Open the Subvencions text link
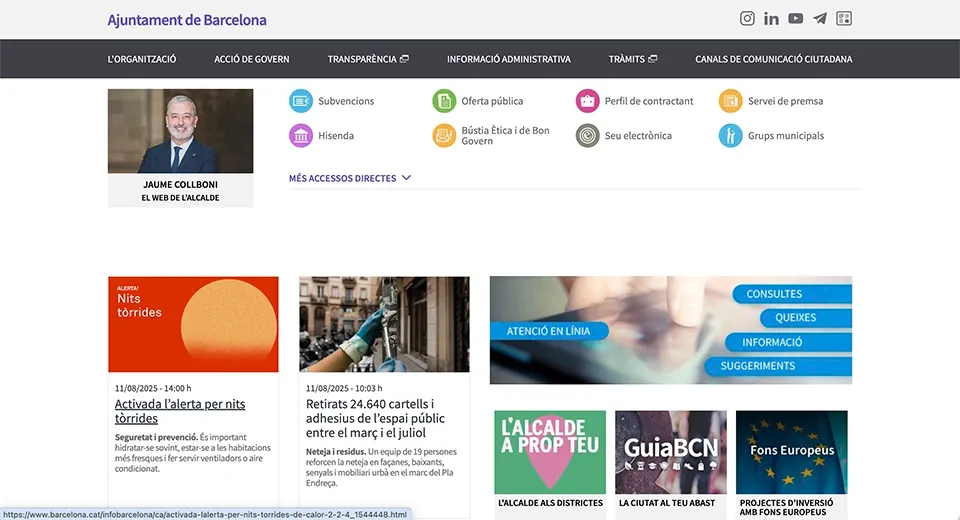Image resolution: width=960 pixels, height=520 pixels. [x=346, y=101]
